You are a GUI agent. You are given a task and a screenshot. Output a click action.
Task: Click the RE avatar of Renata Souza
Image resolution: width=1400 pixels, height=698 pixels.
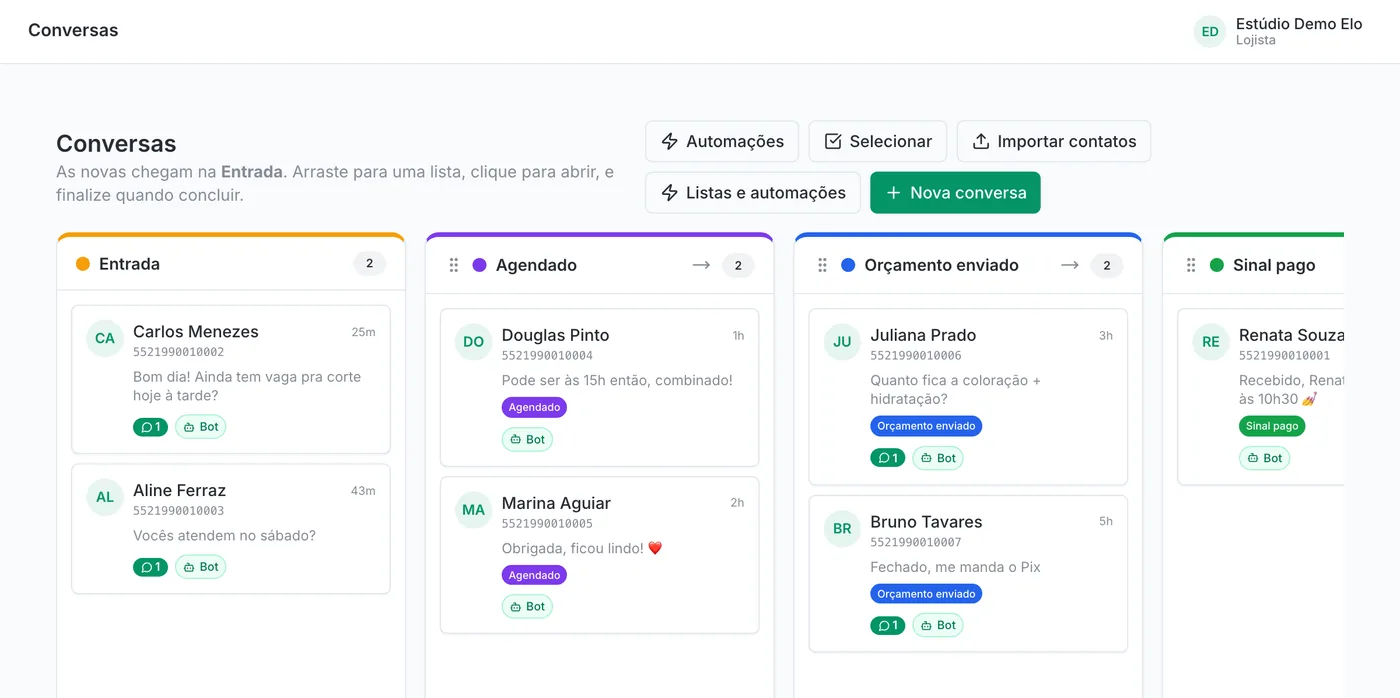[1211, 341]
